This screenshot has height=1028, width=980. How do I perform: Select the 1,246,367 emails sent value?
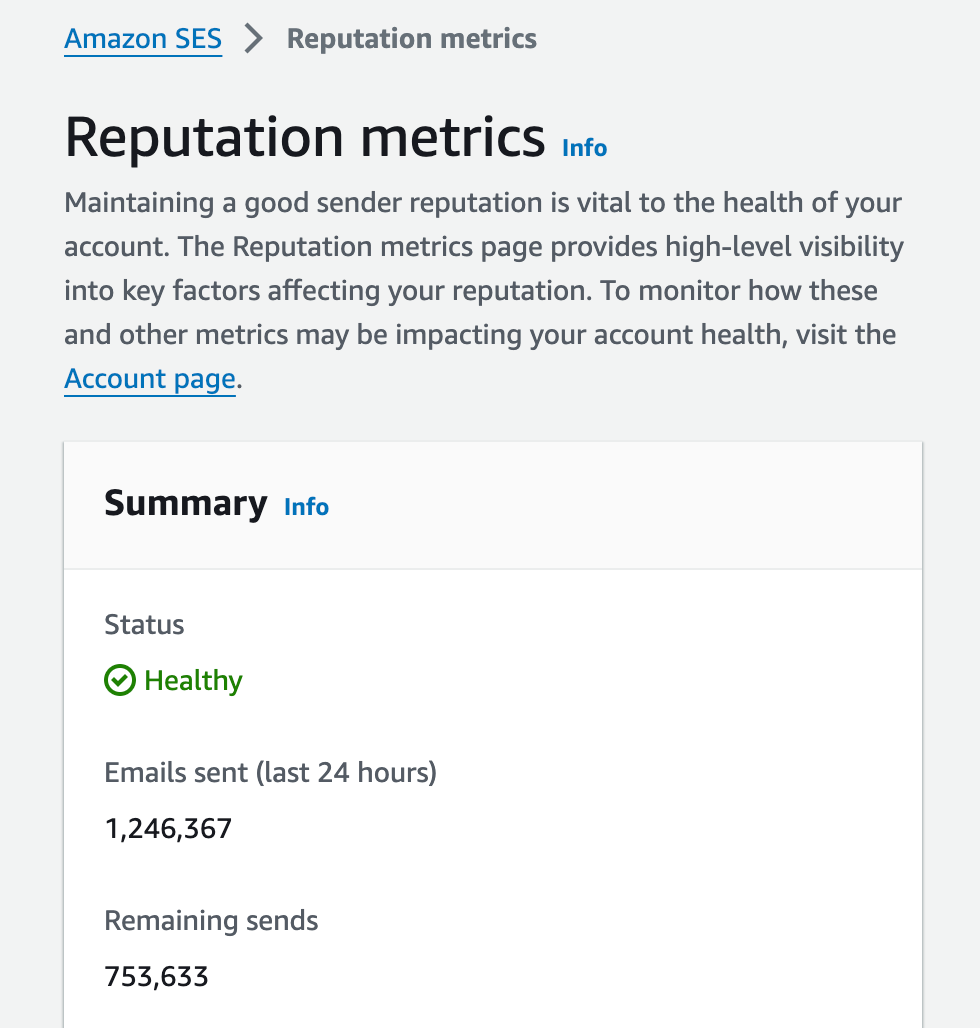pos(168,828)
